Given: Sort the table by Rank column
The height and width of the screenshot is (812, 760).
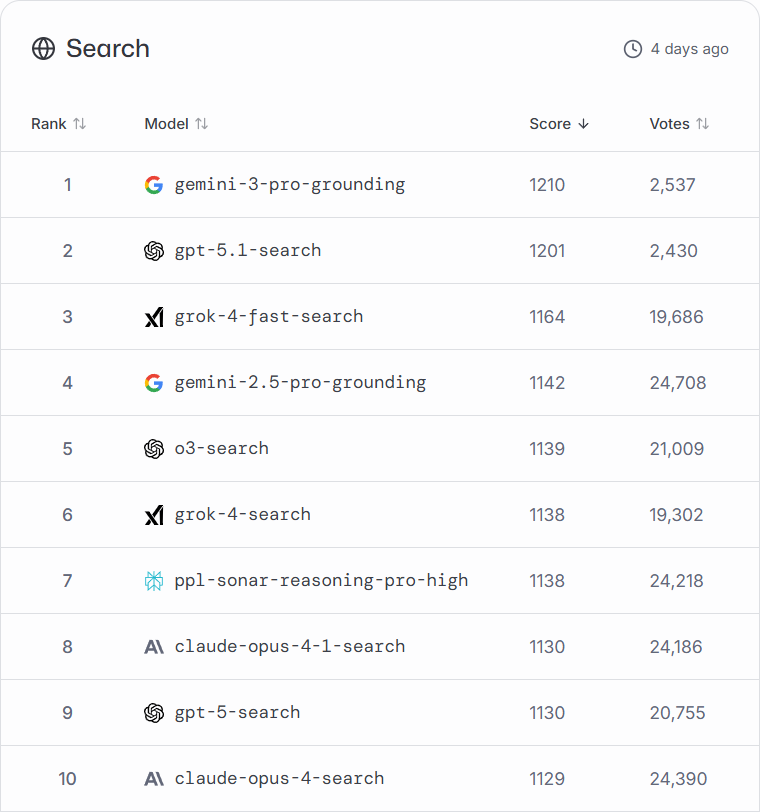Looking at the screenshot, I should [59, 124].
